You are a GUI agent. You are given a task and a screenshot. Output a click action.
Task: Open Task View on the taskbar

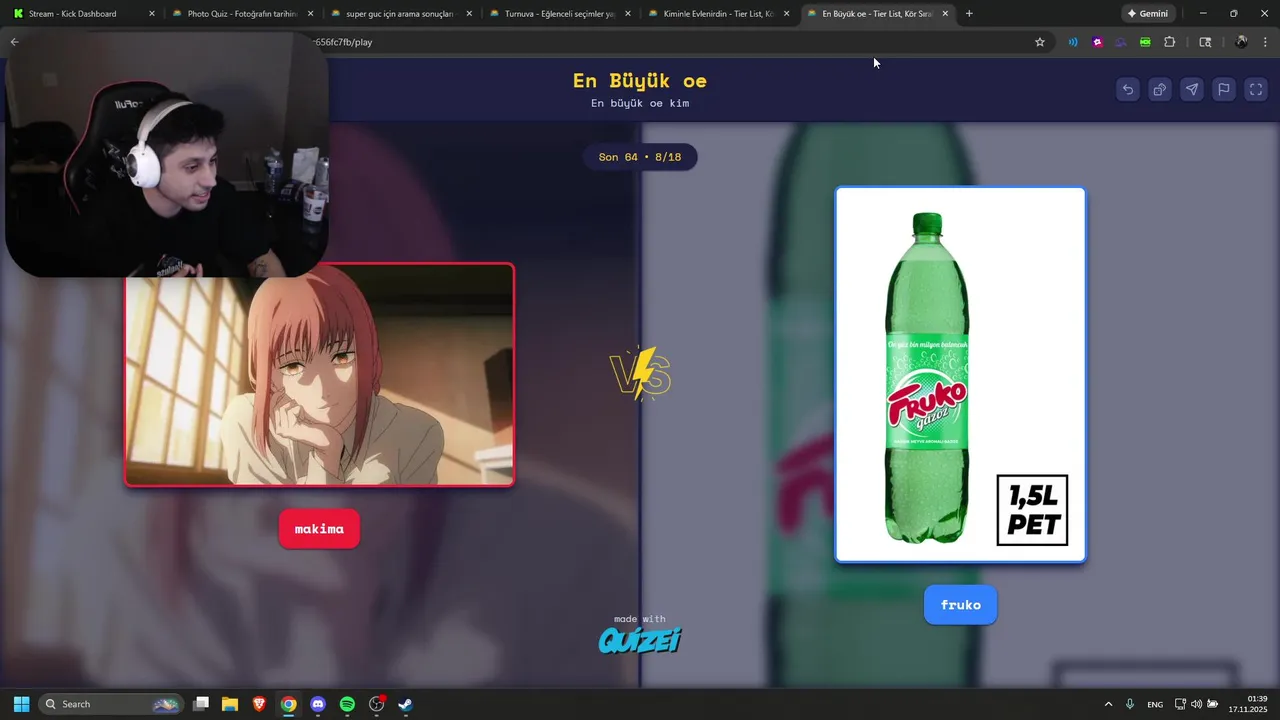coord(201,704)
